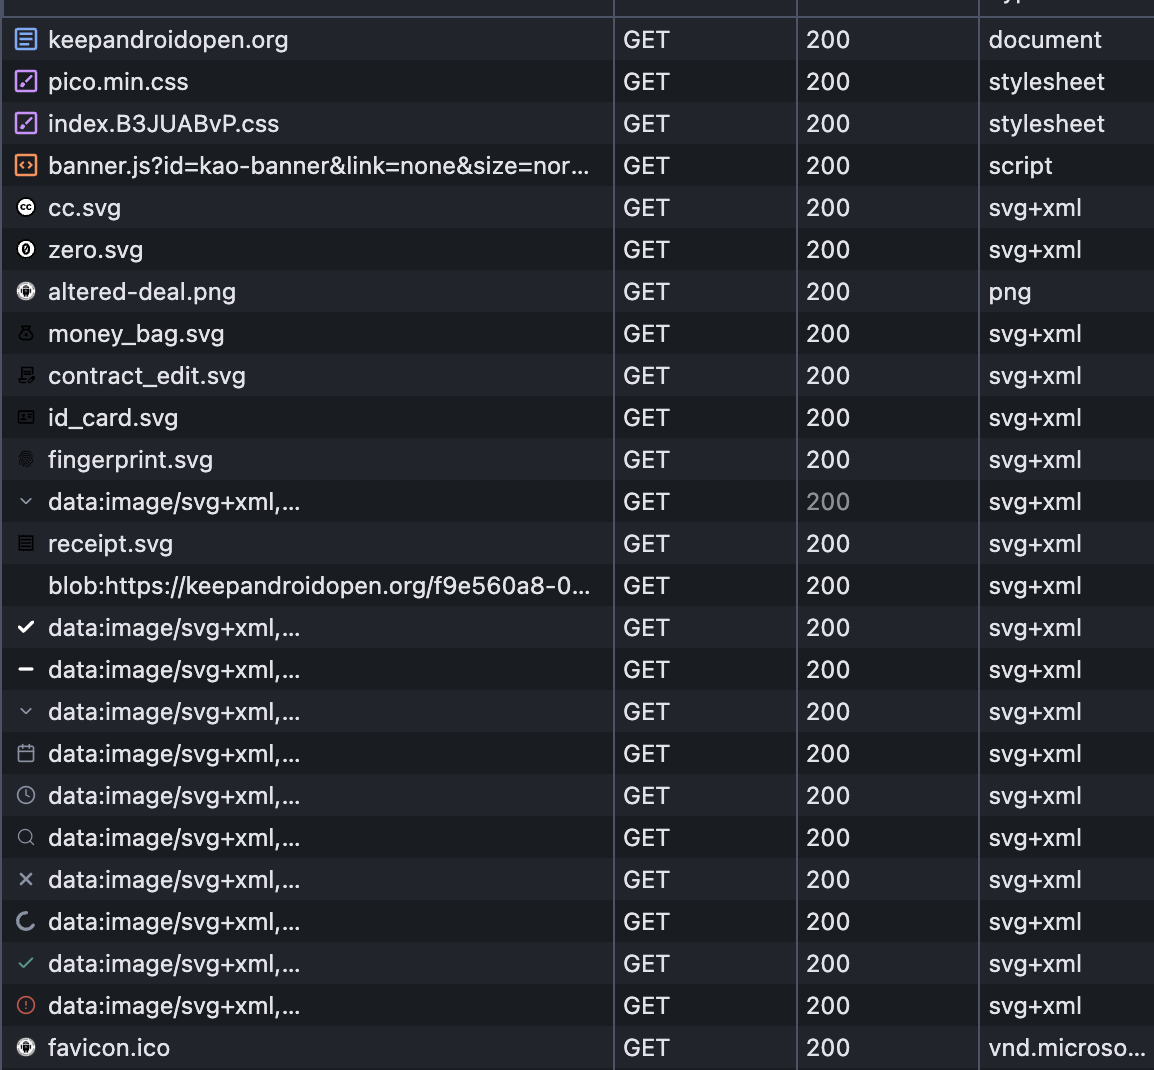Click the green checkmark icon request
Screen dimensions: 1154x1070
pyautogui.click(x=26, y=964)
